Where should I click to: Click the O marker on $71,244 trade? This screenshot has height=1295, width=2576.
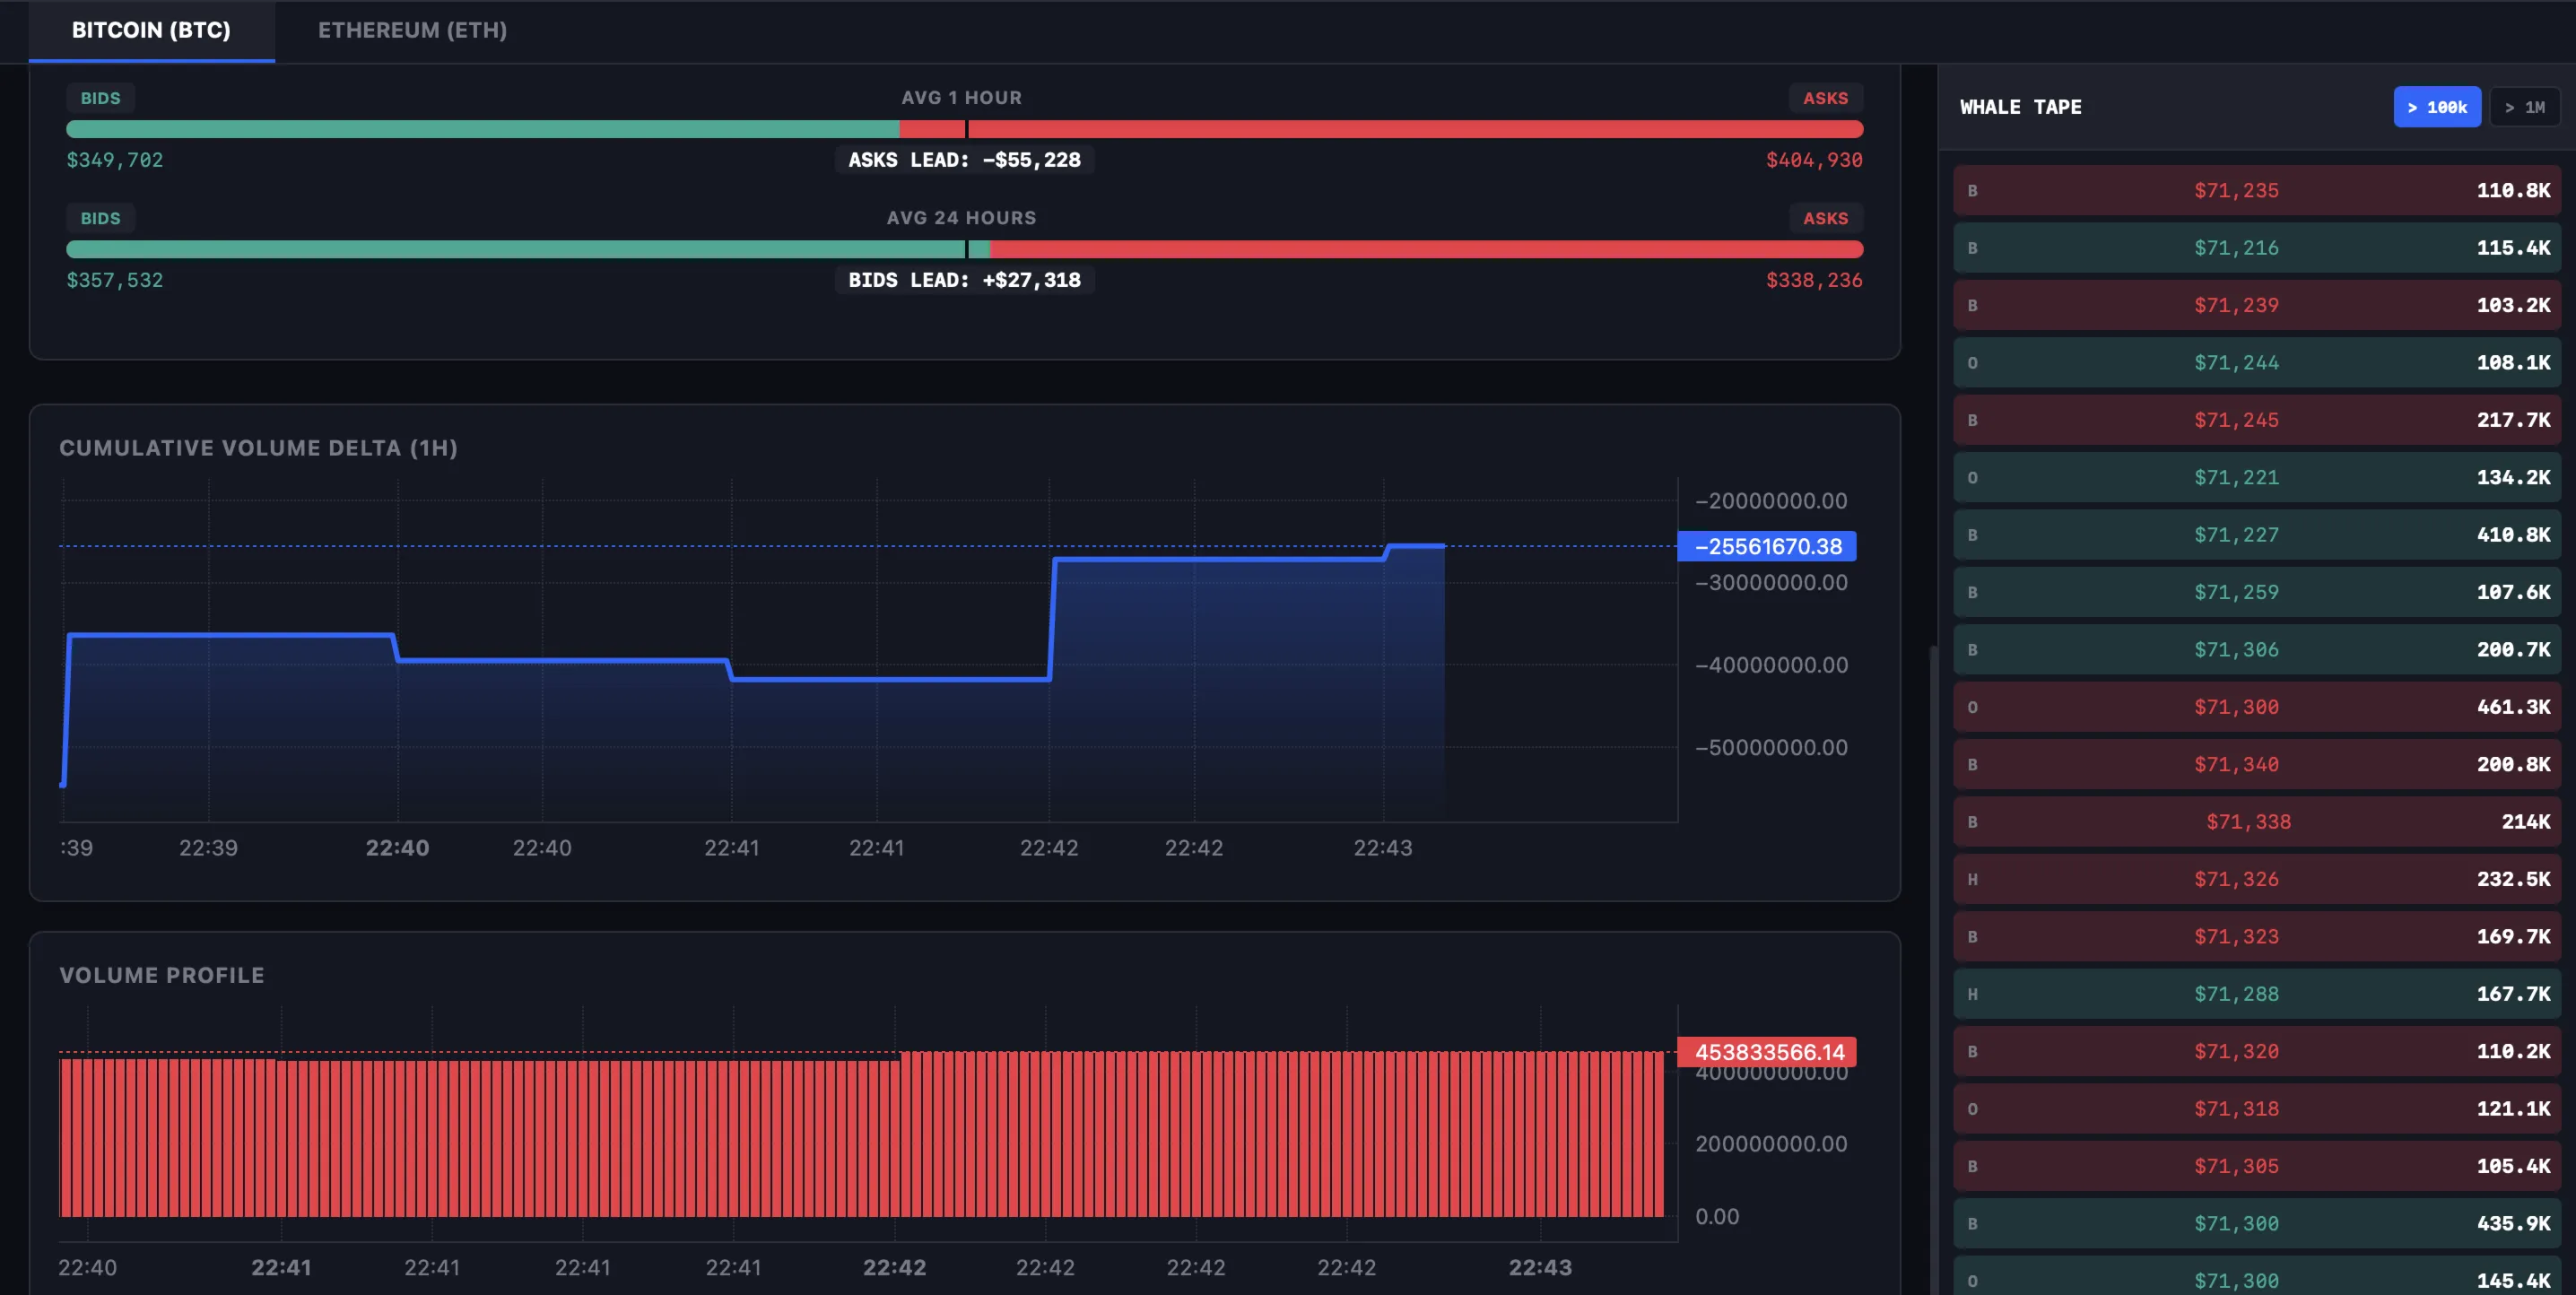coord(1972,363)
